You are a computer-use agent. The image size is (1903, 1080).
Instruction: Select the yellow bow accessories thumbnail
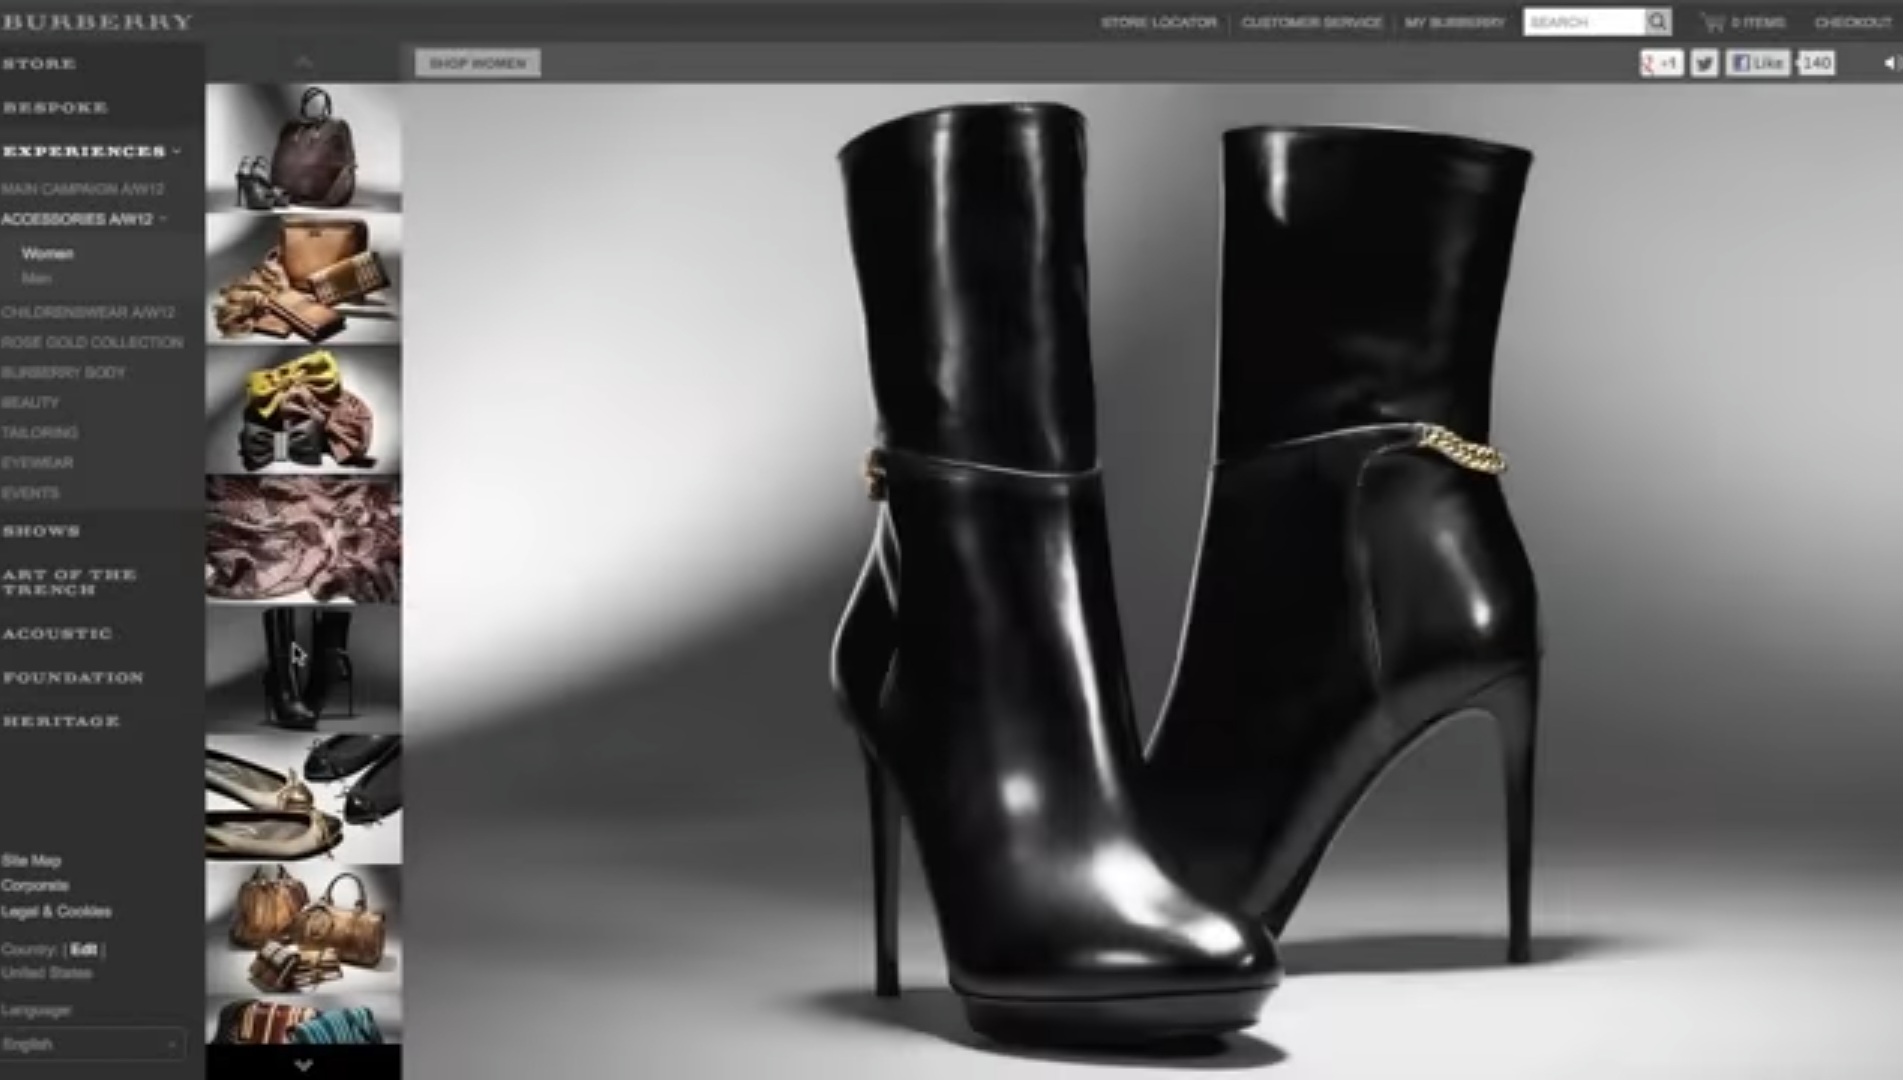[303, 410]
